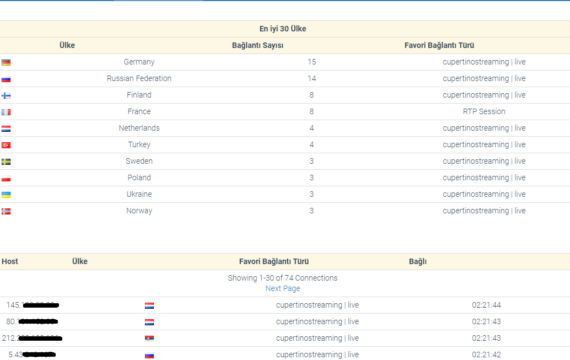
Task: Click the France flag icon
Action: (6, 112)
